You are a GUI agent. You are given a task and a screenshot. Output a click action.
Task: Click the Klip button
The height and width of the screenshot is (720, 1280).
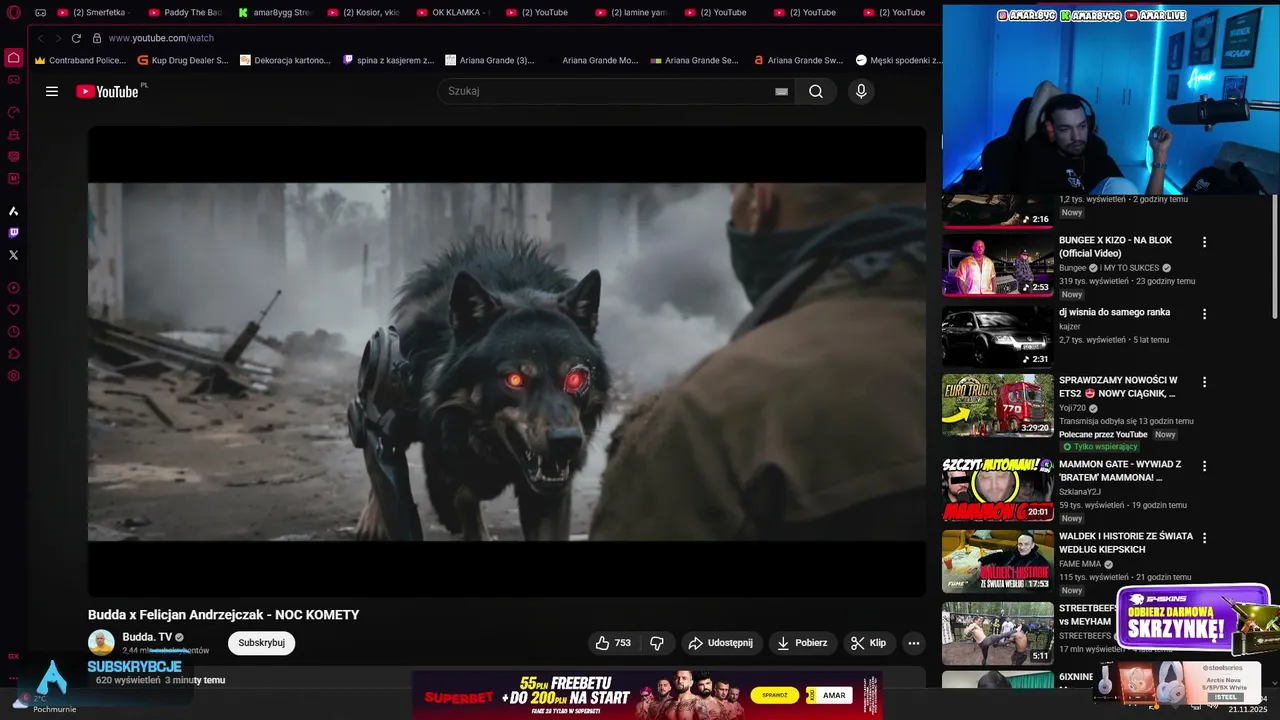pyautogui.click(x=869, y=643)
